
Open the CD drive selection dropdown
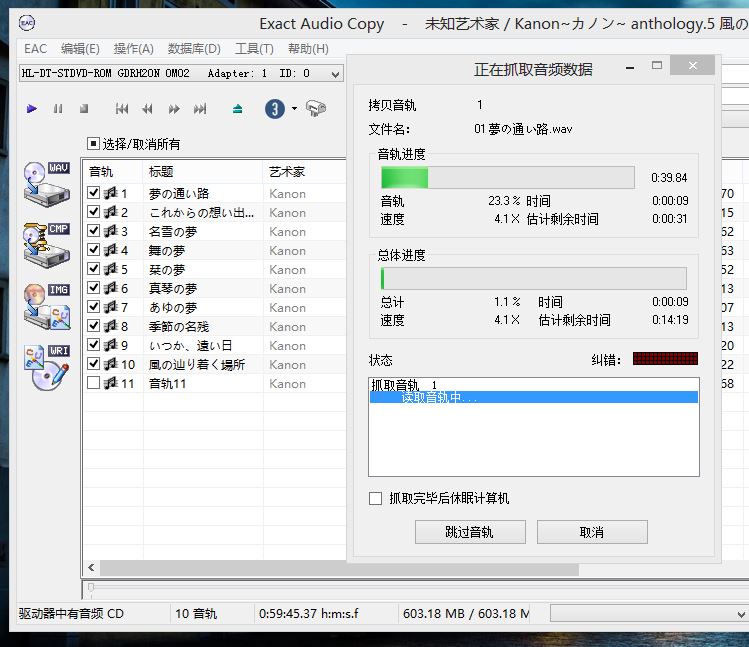tap(335, 73)
